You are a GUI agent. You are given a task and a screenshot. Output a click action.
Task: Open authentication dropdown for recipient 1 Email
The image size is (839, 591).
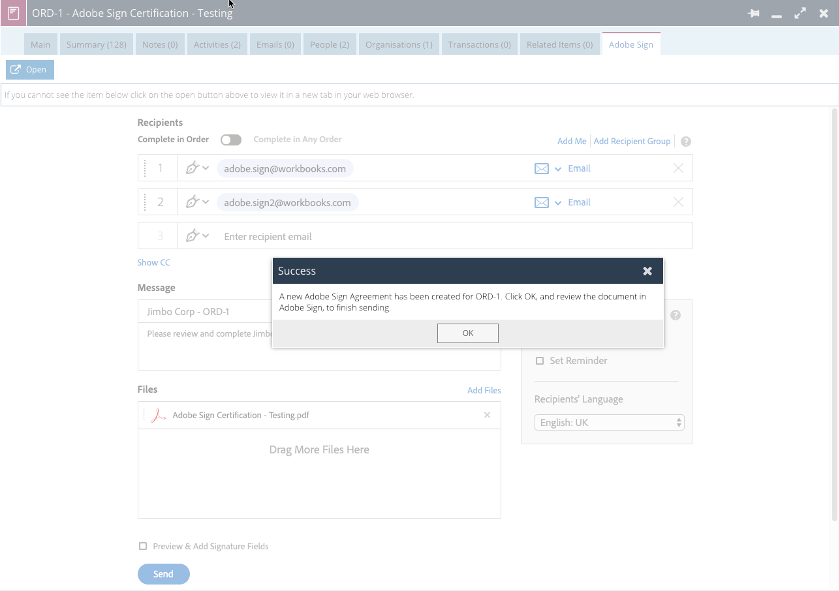click(558, 169)
